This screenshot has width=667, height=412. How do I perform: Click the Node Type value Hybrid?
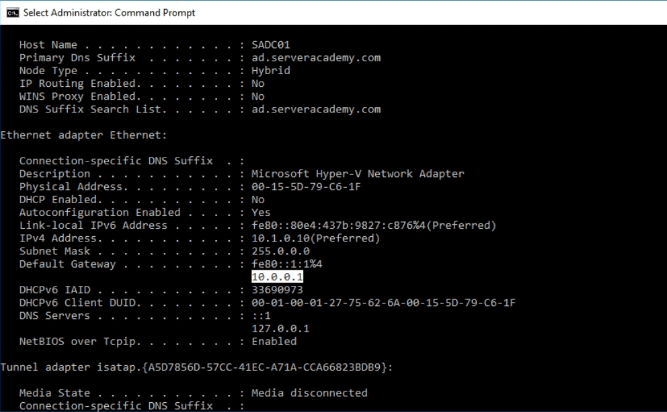pos(271,71)
